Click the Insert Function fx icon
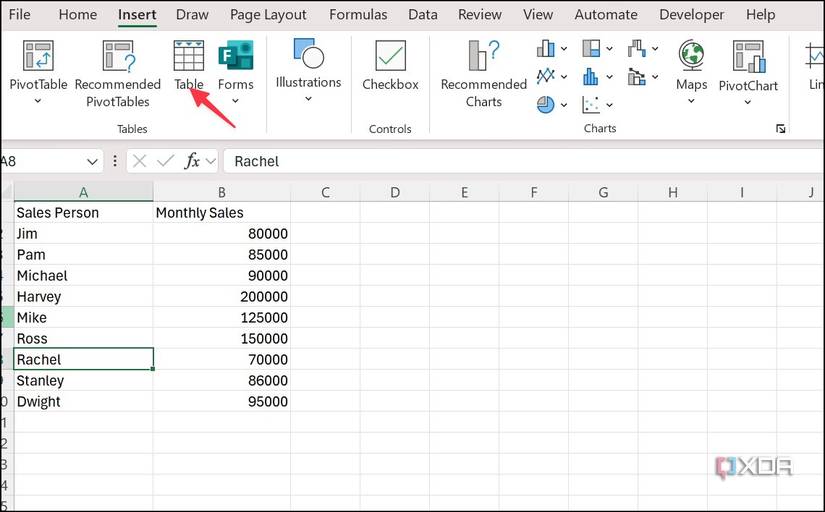The width and height of the screenshot is (825, 512). [192, 161]
